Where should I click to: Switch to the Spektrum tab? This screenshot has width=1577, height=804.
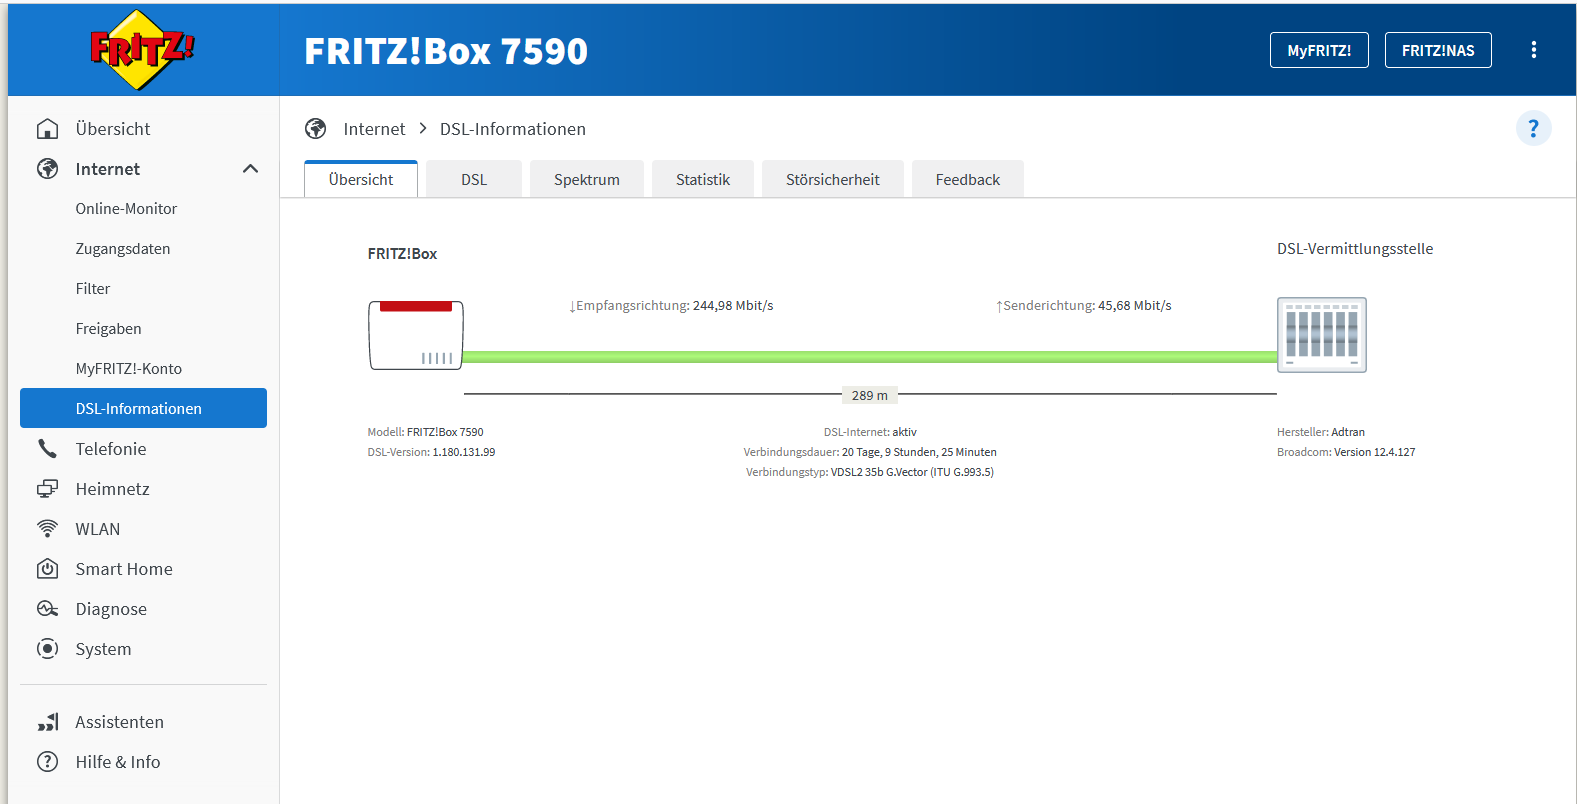tap(587, 179)
